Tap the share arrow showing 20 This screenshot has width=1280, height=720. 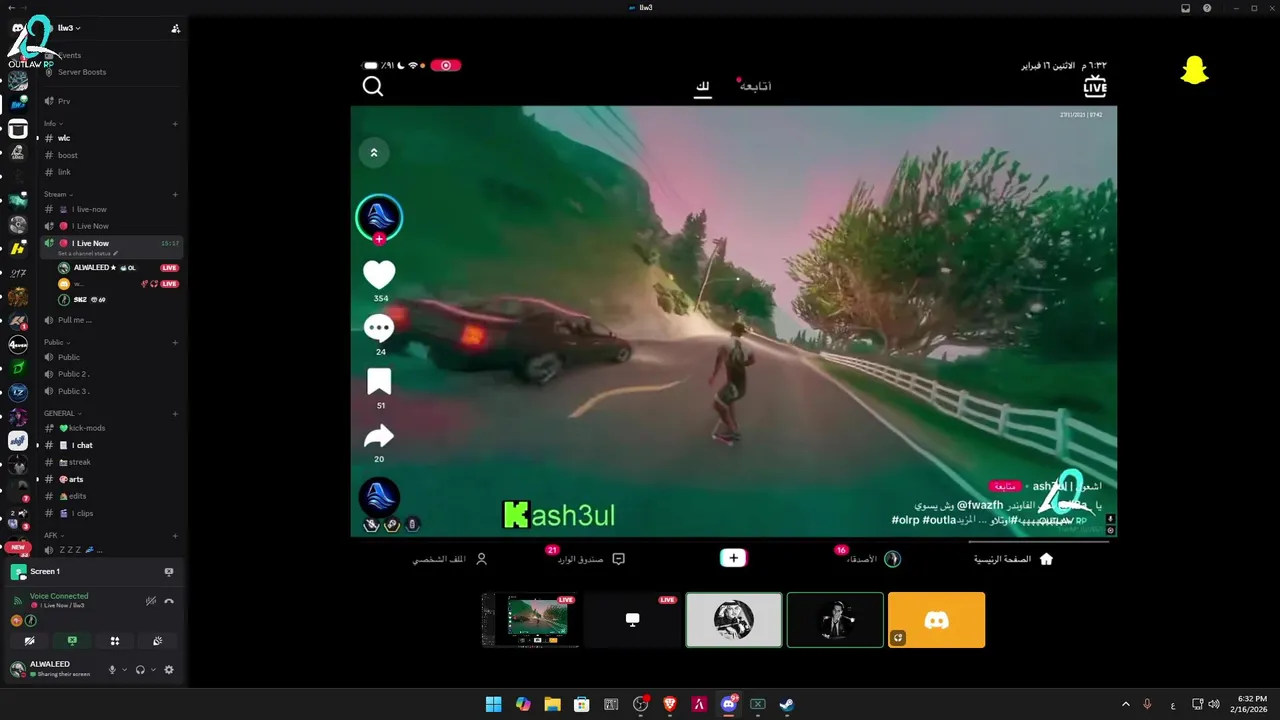(x=379, y=436)
